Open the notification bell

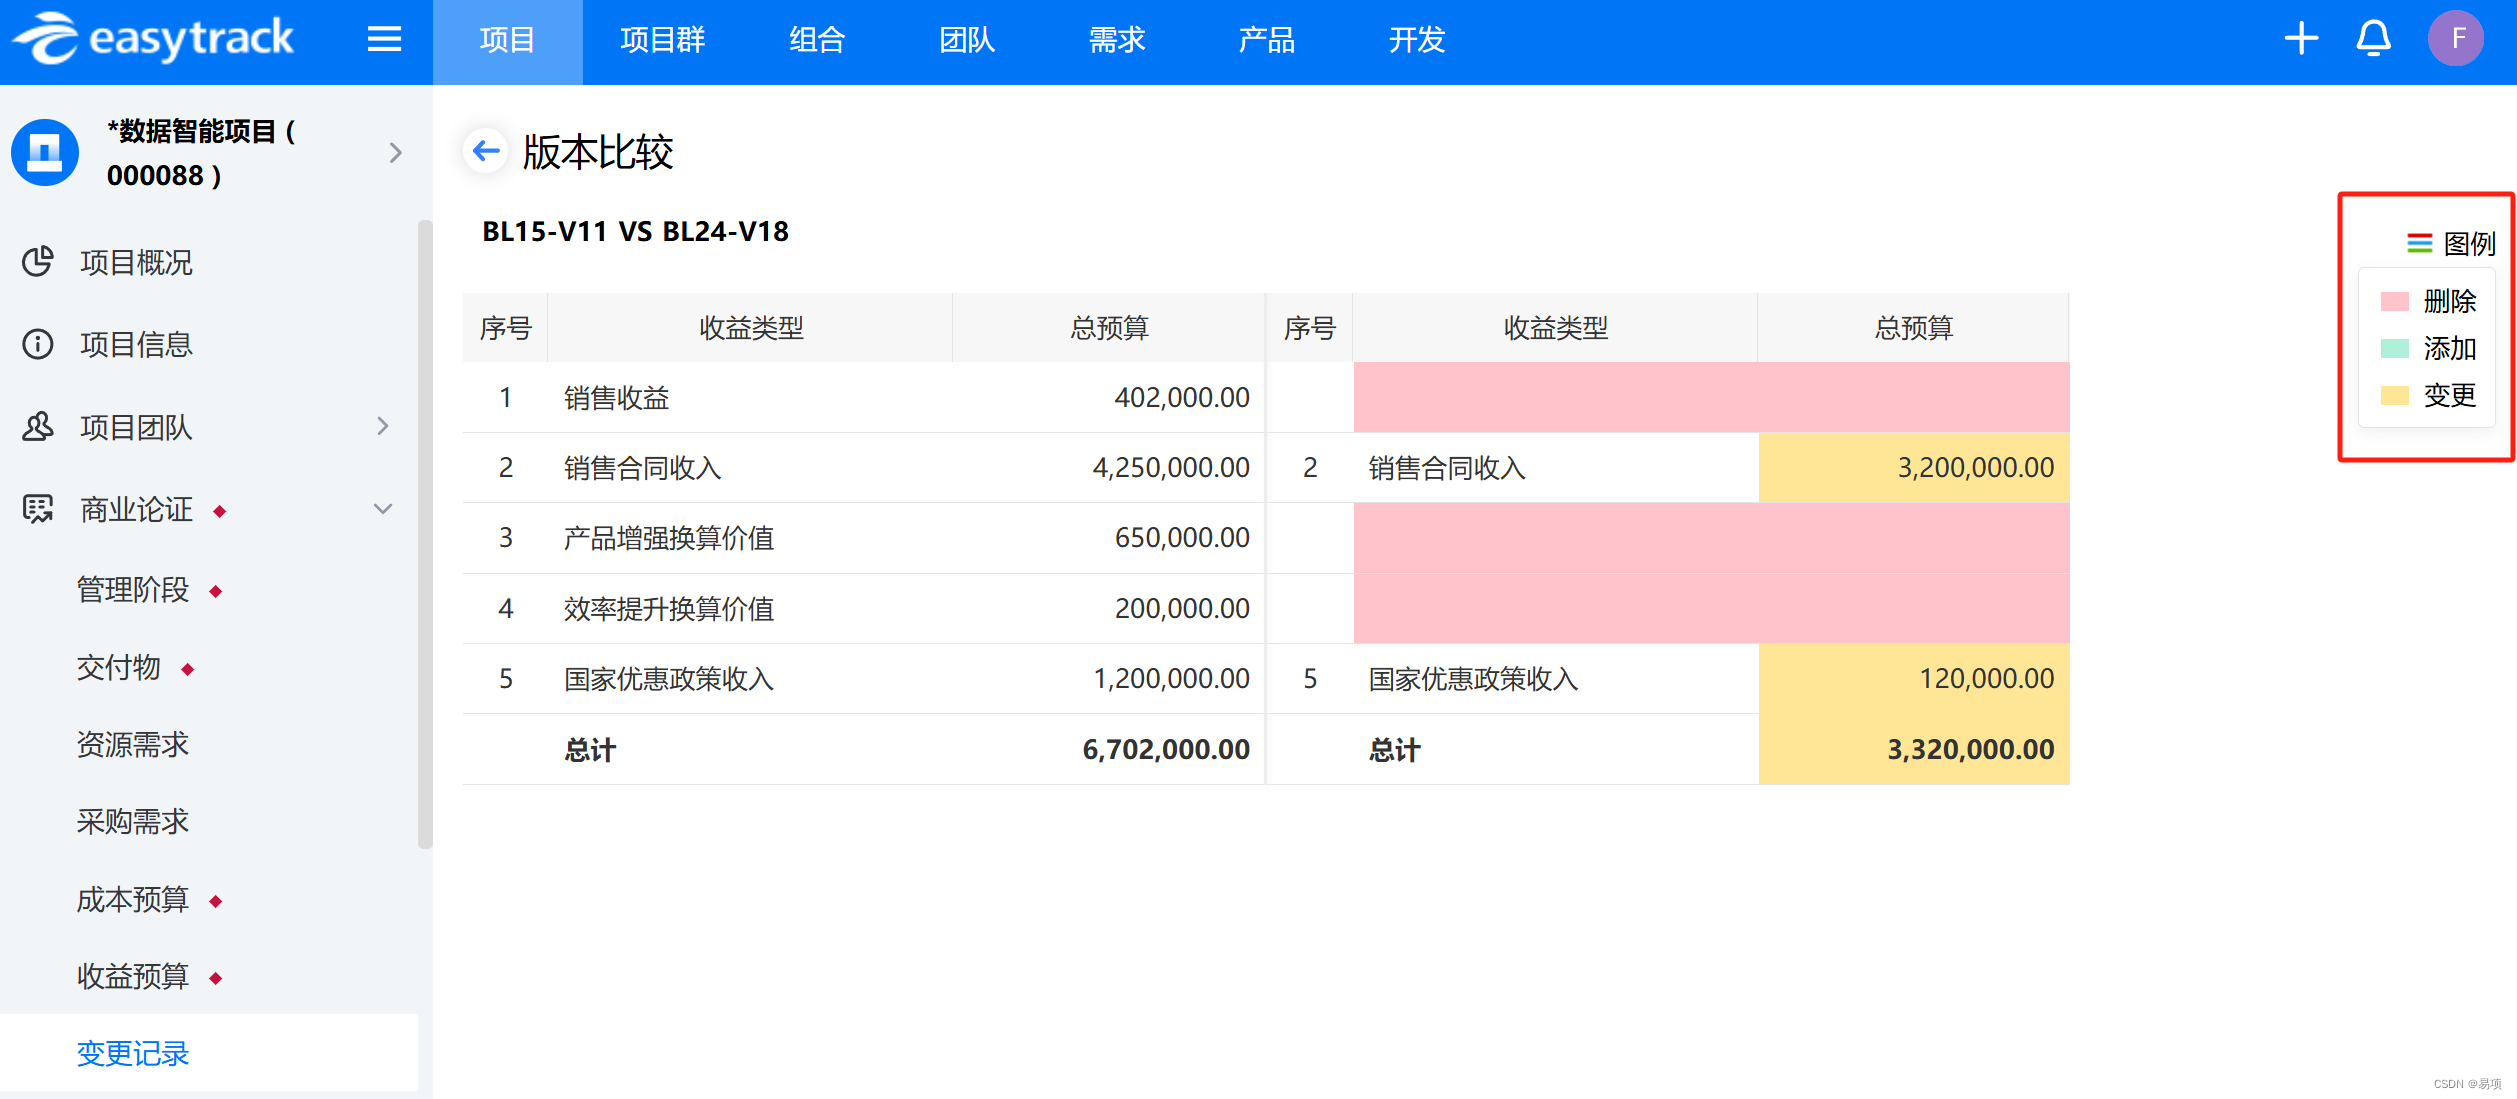point(2373,39)
